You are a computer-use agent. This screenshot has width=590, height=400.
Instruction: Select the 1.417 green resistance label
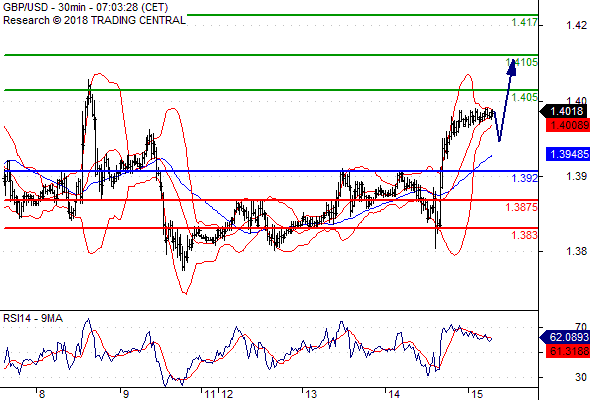click(x=525, y=23)
